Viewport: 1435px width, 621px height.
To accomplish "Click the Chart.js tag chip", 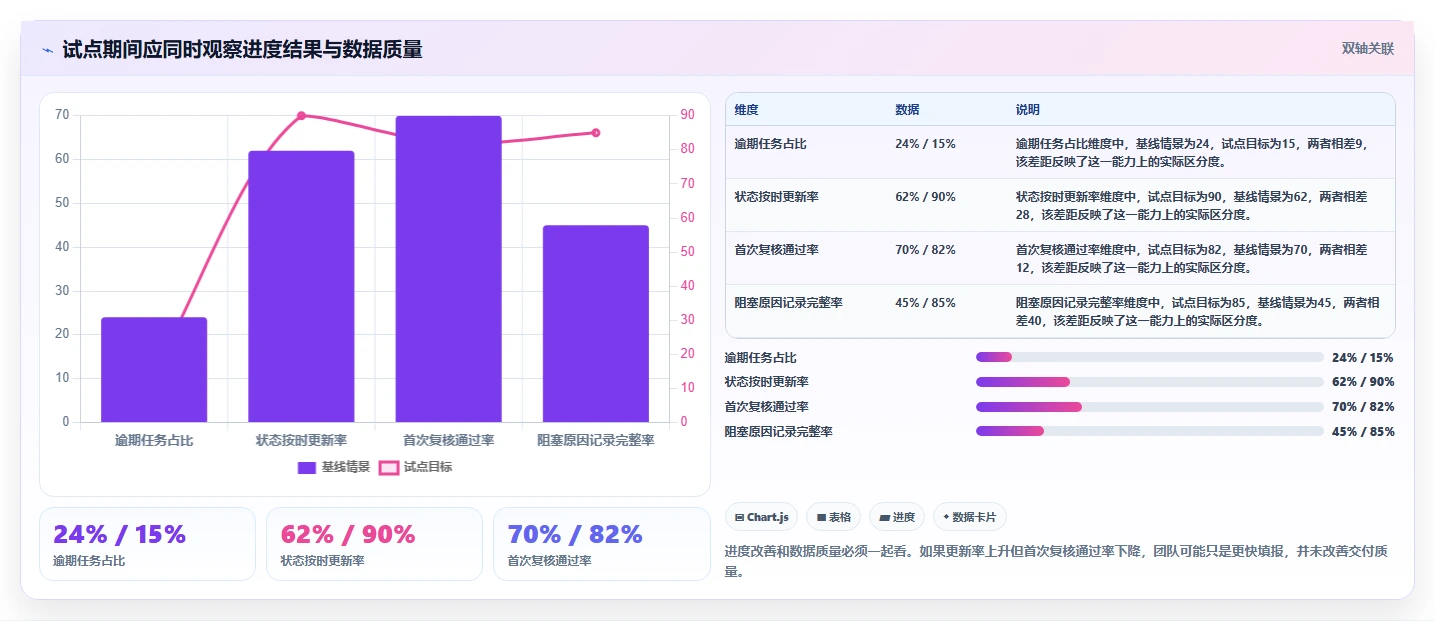I will tap(761, 517).
